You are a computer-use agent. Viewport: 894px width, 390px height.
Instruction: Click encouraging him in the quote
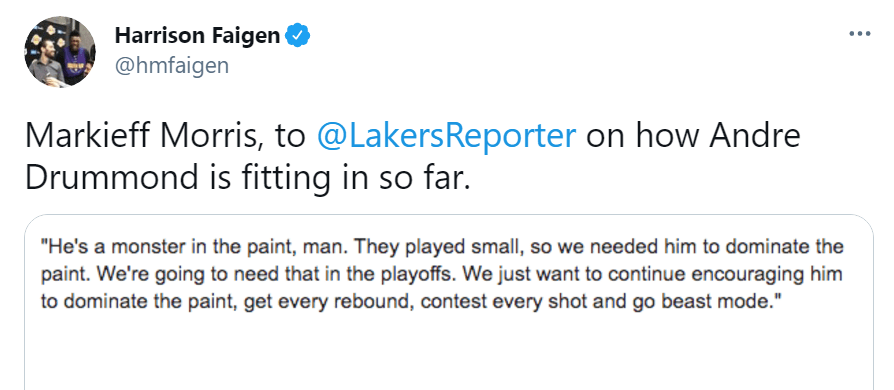[x=767, y=275]
